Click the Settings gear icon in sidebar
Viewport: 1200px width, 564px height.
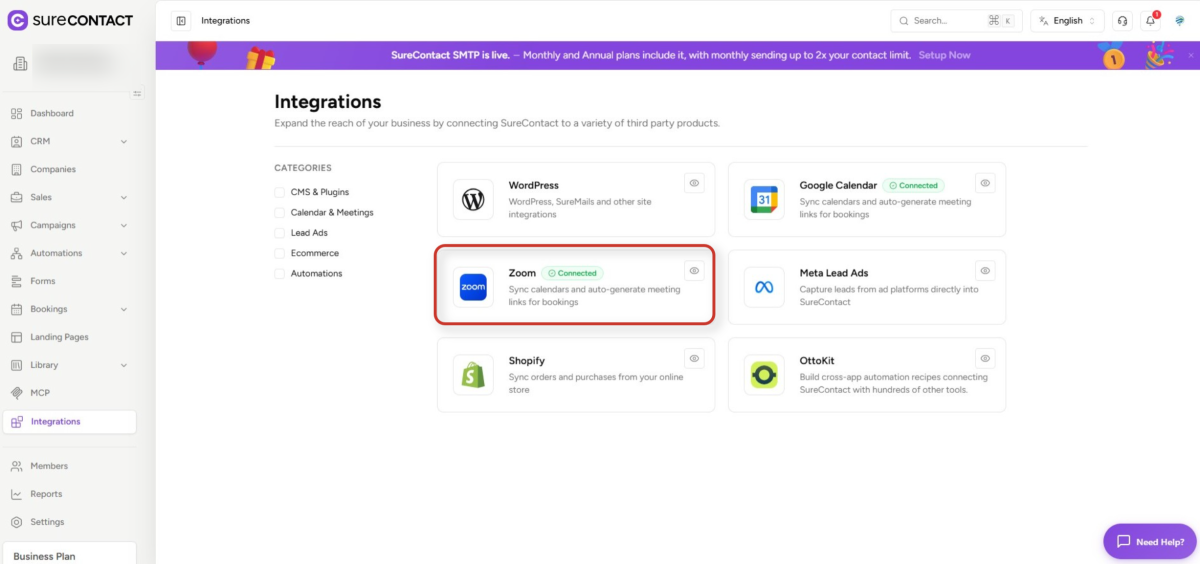coord(17,522)
